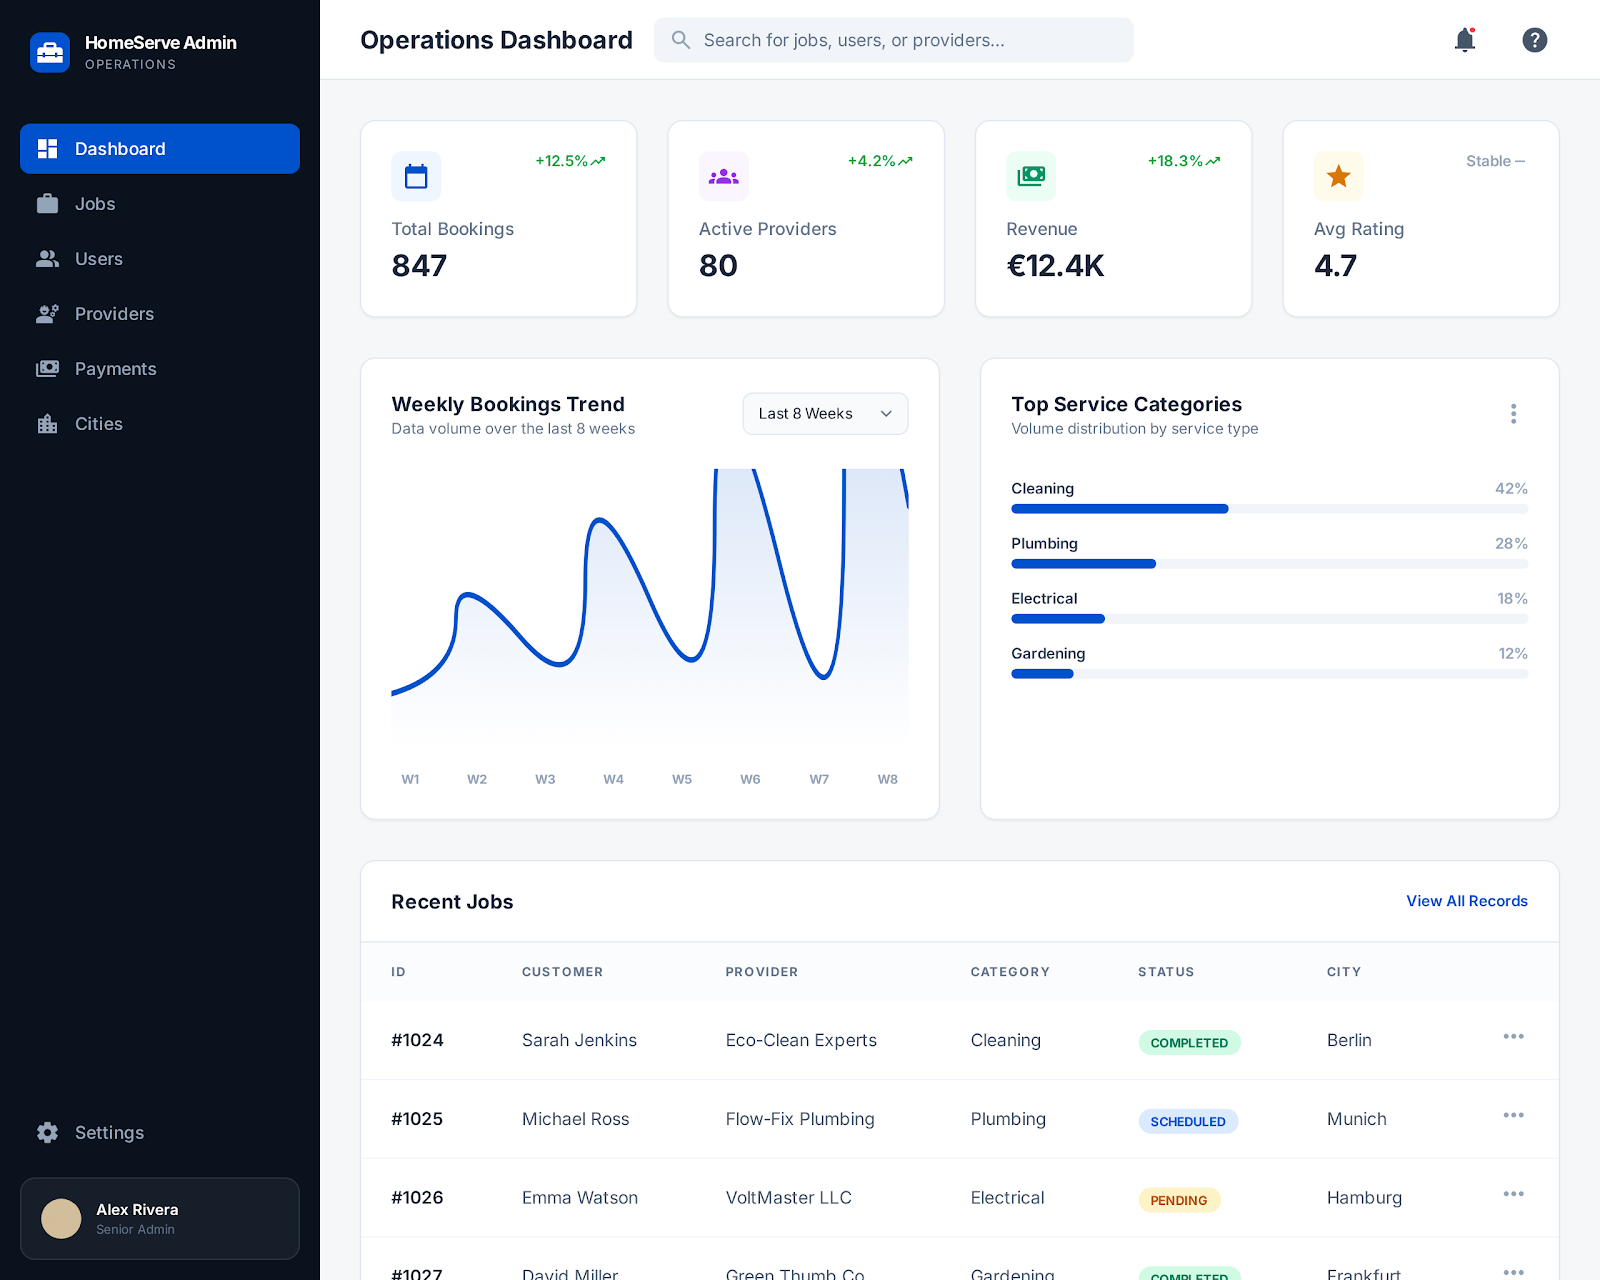Open the Alex Rivera profile card
This screenshot has height=1280, width=1600.
tap(160, 1218)
